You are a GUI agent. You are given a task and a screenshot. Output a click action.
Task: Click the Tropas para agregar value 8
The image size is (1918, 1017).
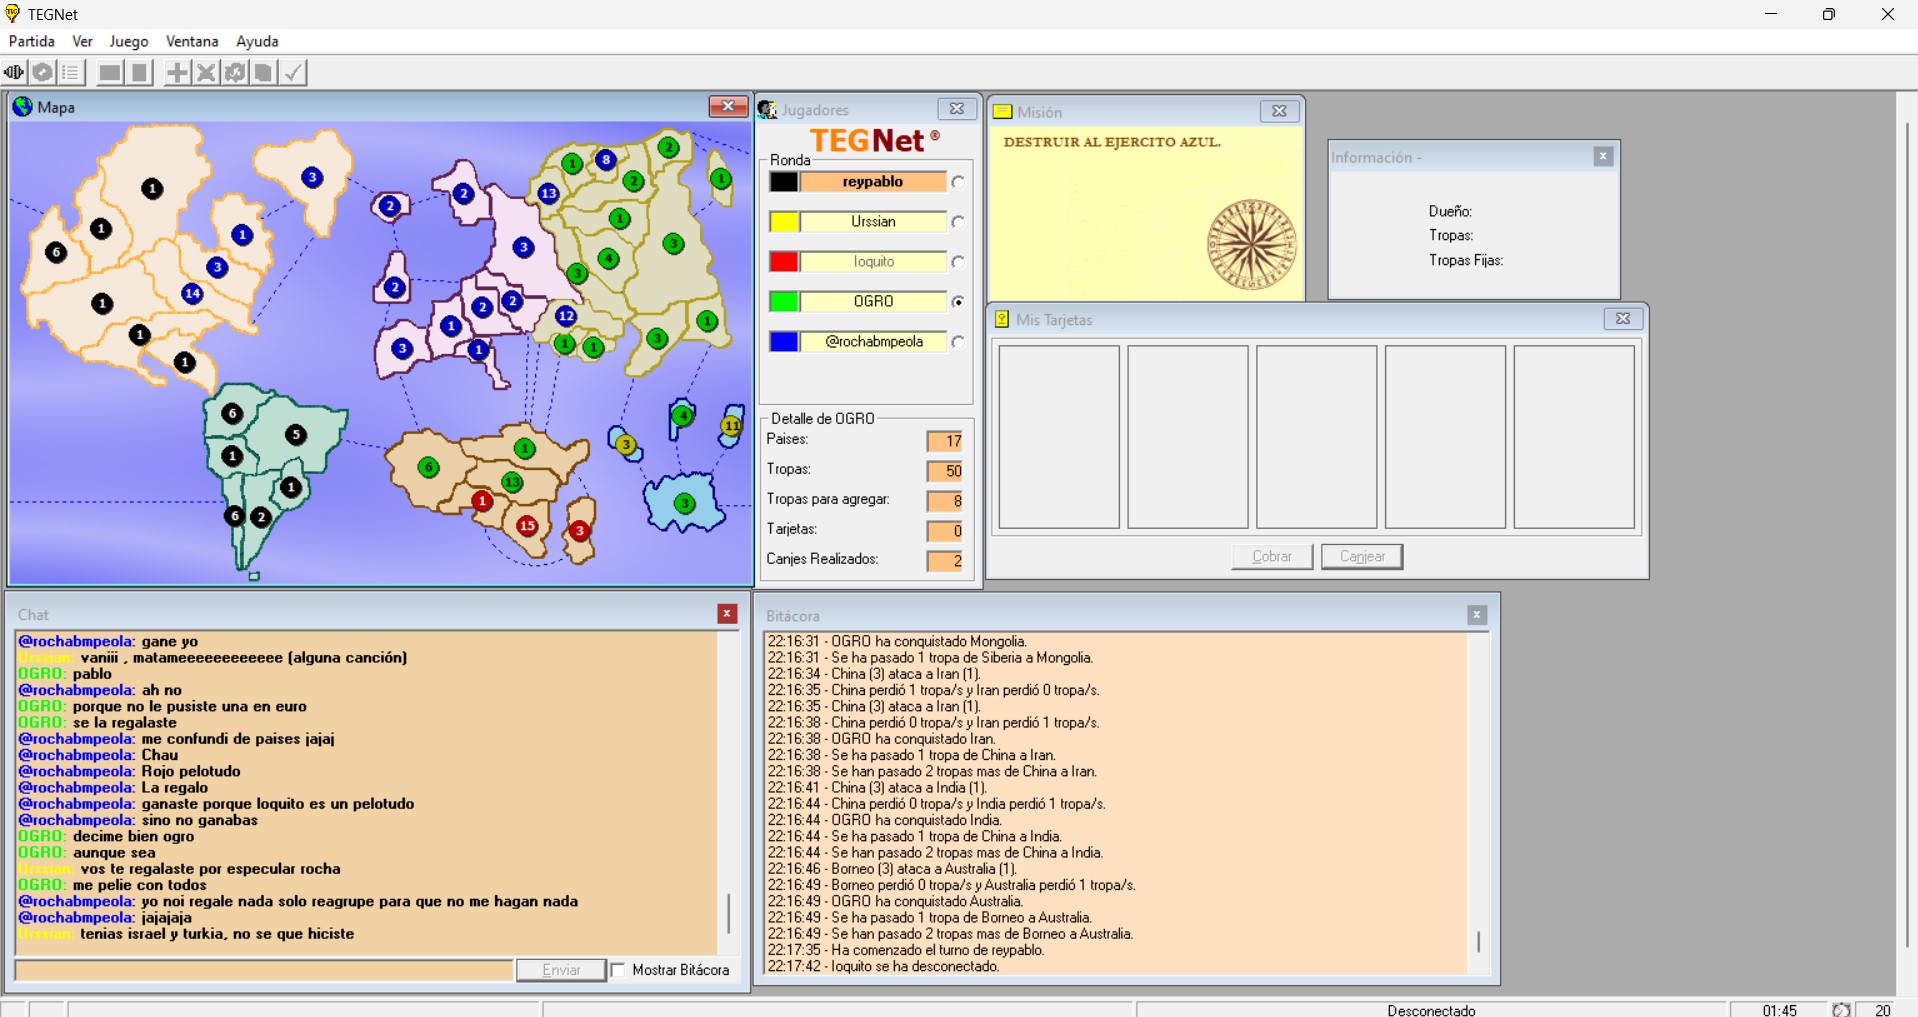pos(945,501)
